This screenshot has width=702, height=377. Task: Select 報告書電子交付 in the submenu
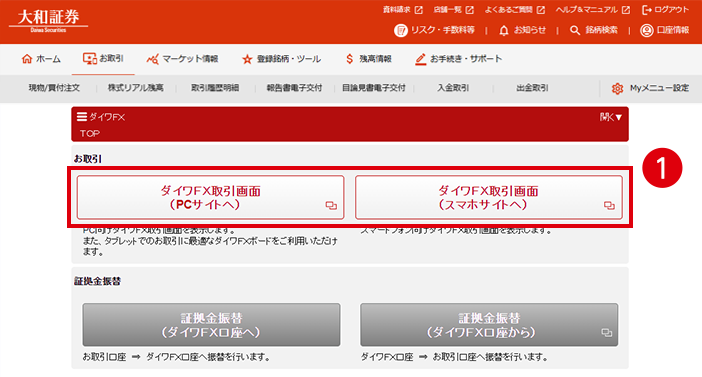tap(294, 88)
